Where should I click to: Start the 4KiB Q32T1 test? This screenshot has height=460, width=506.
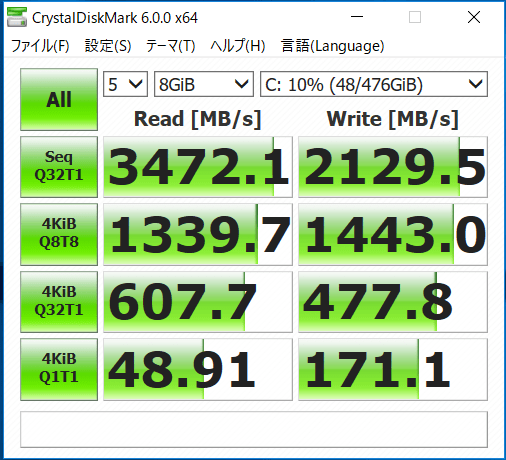point(59,302)
